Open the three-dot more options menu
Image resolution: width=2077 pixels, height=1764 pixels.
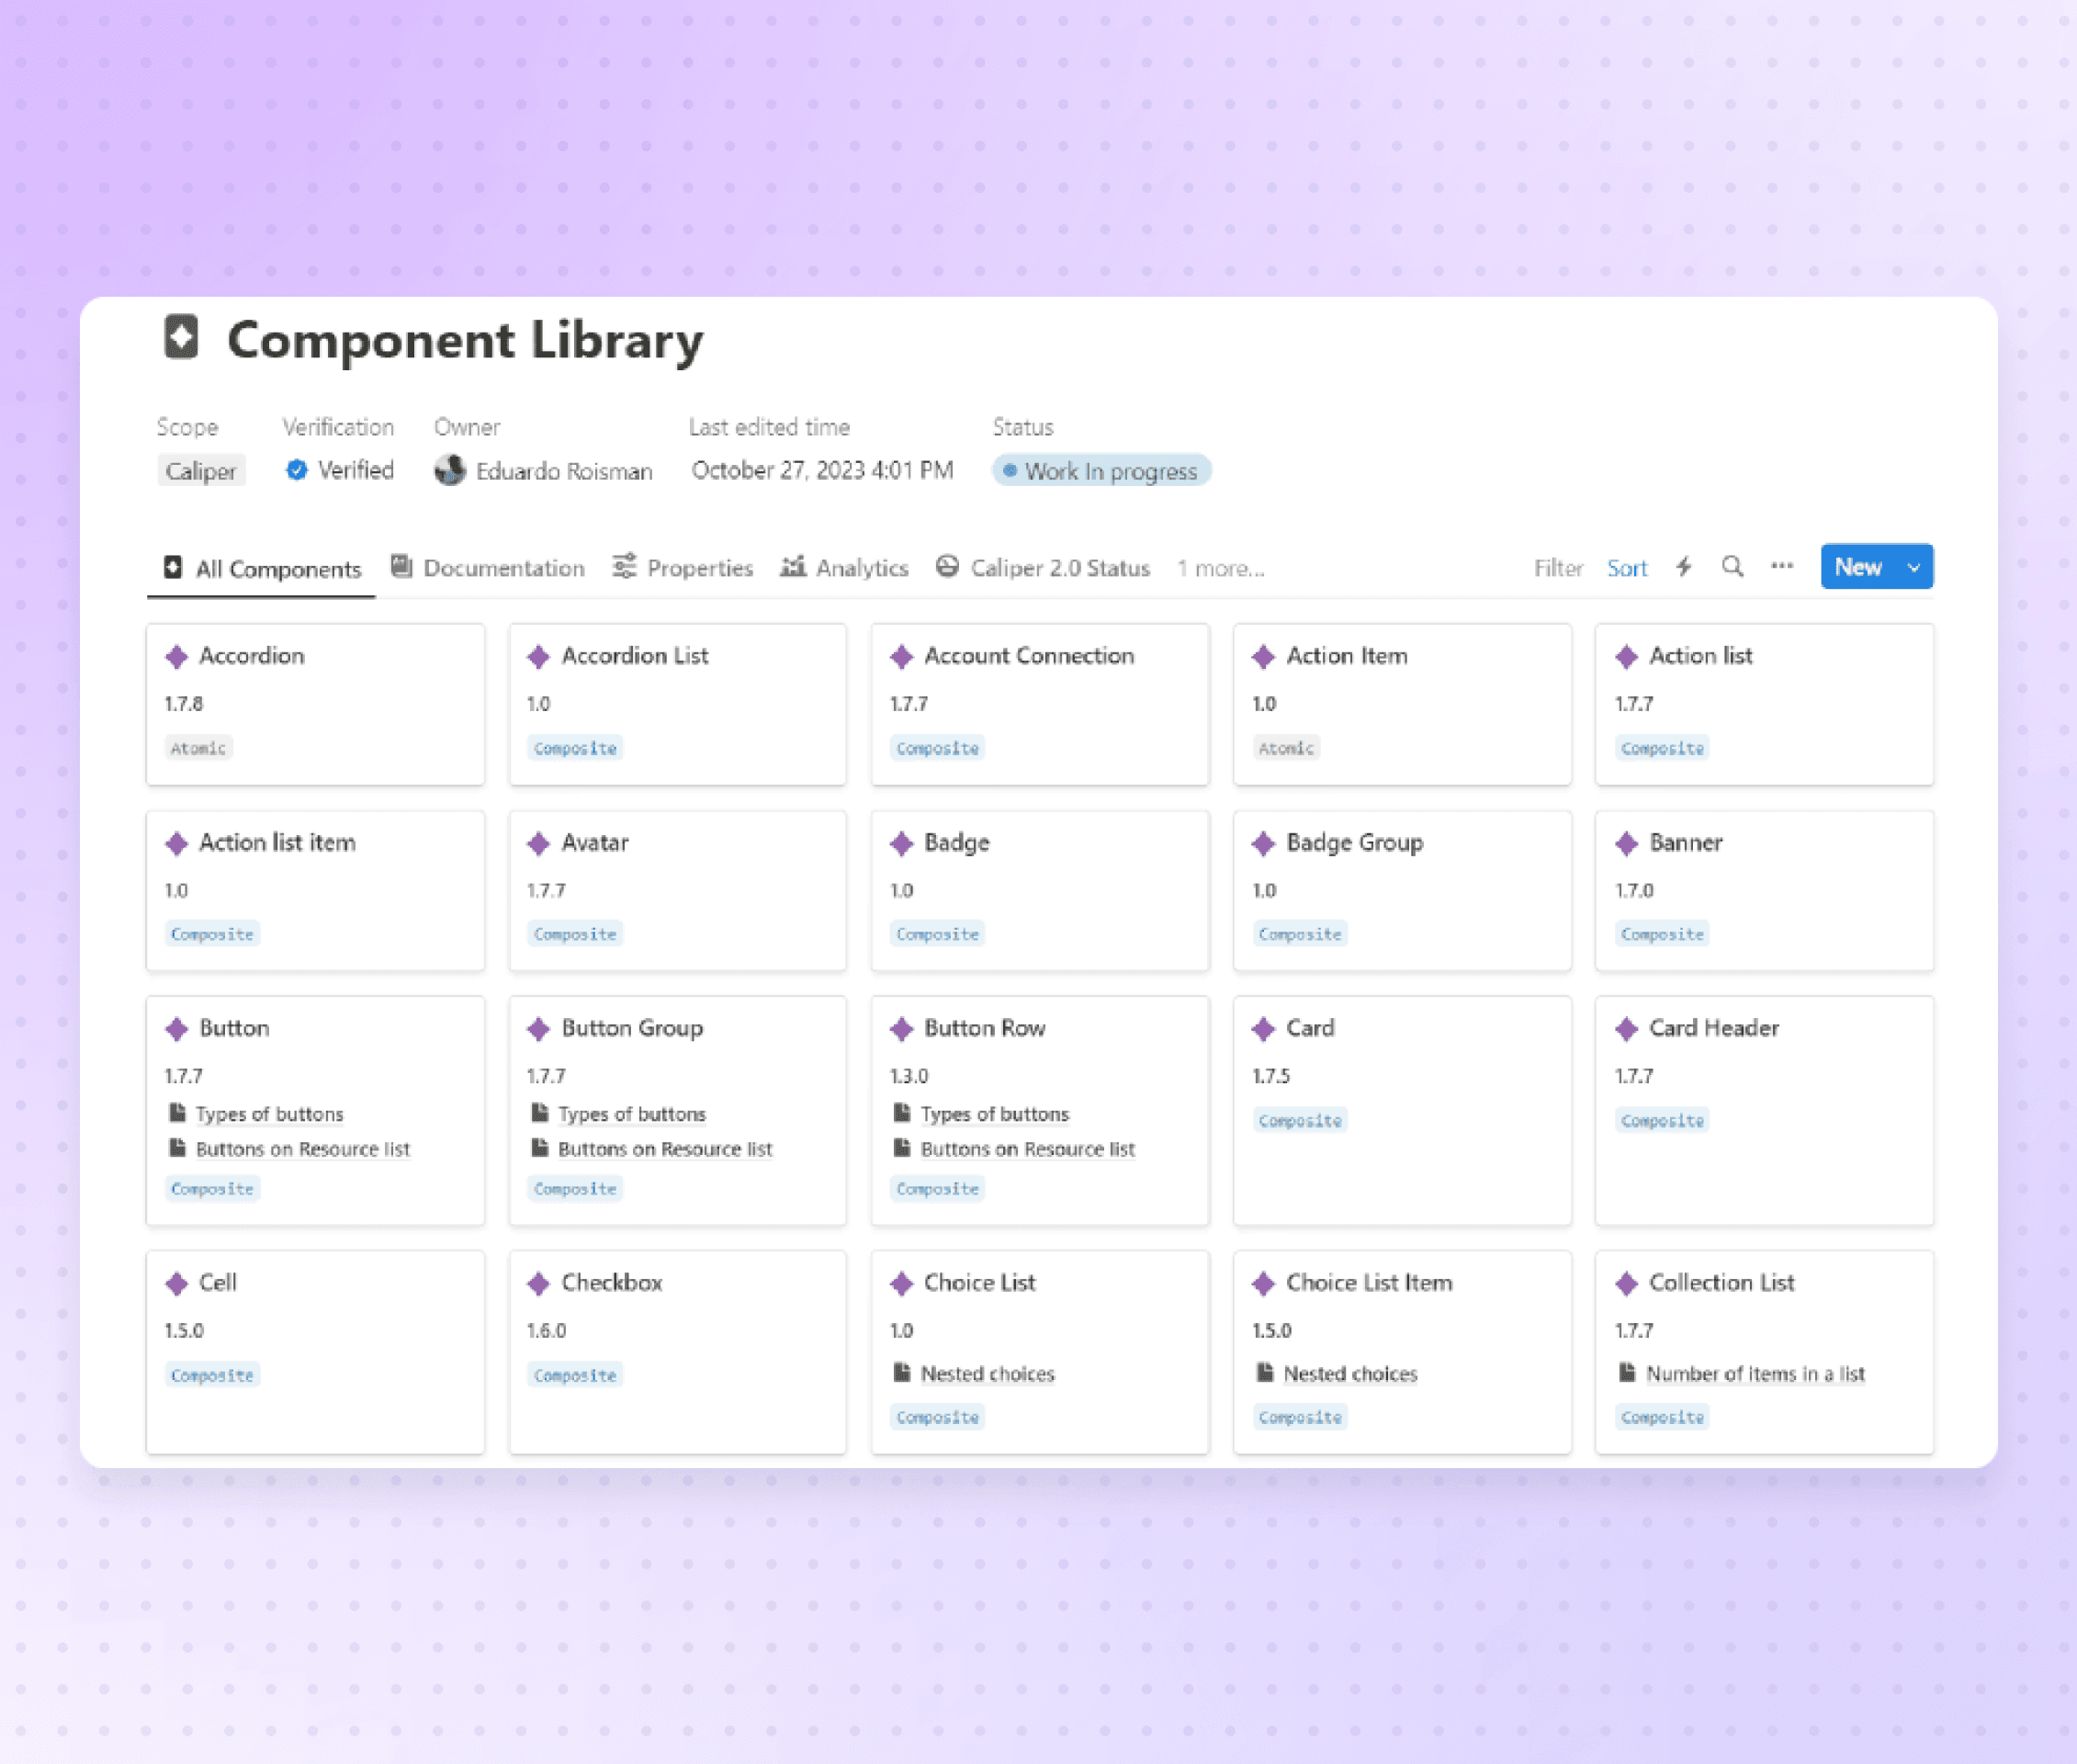click(x=1781, y=566)
